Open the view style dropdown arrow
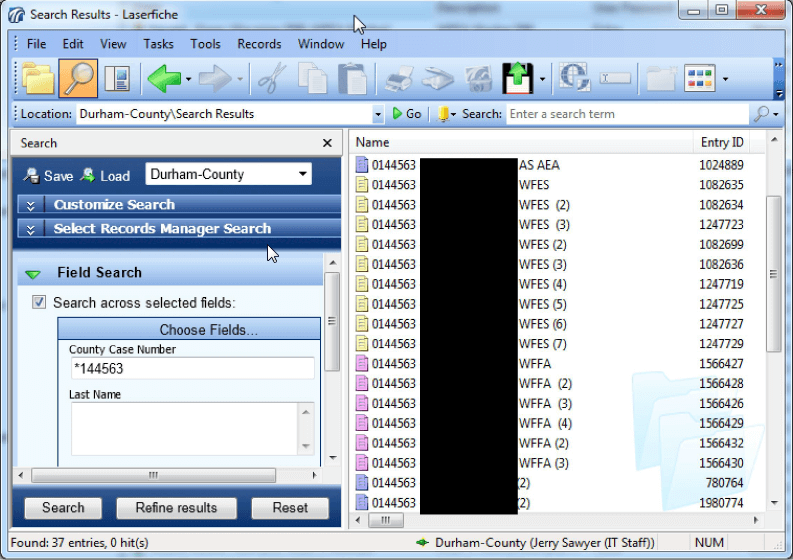 [725, 79]
